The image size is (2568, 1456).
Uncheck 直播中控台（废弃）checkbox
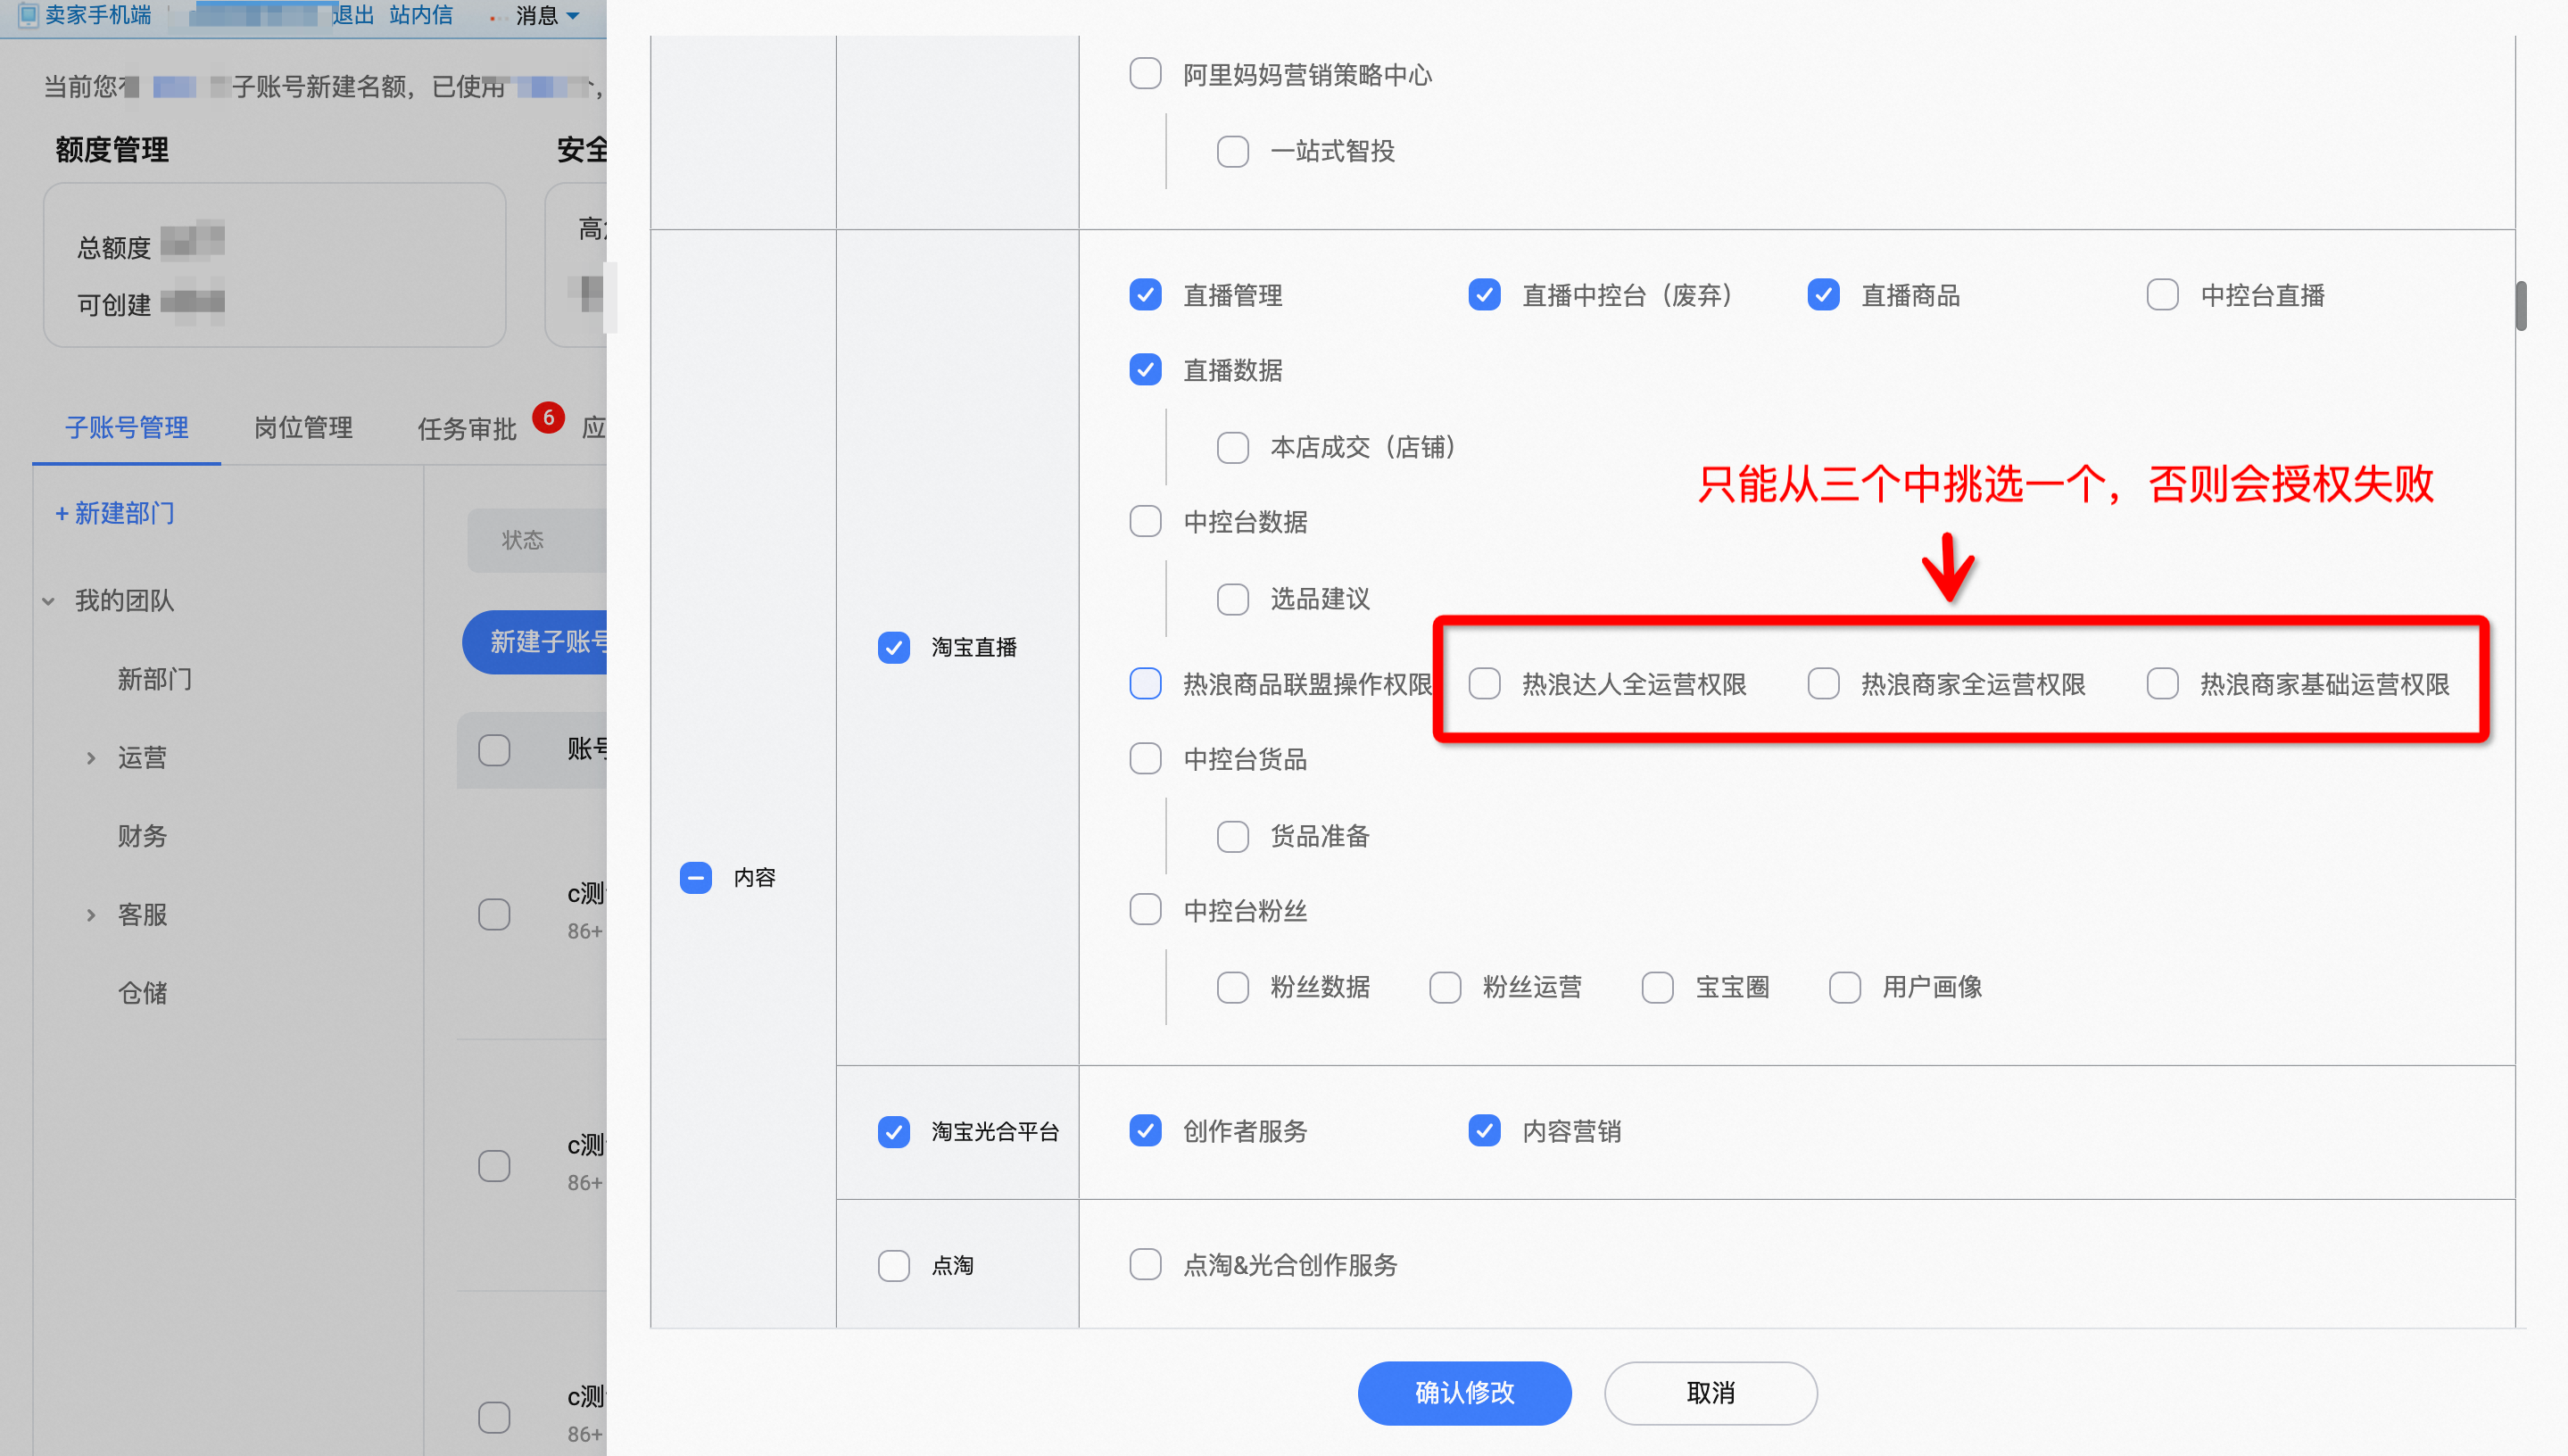(x=1484, y=295)
